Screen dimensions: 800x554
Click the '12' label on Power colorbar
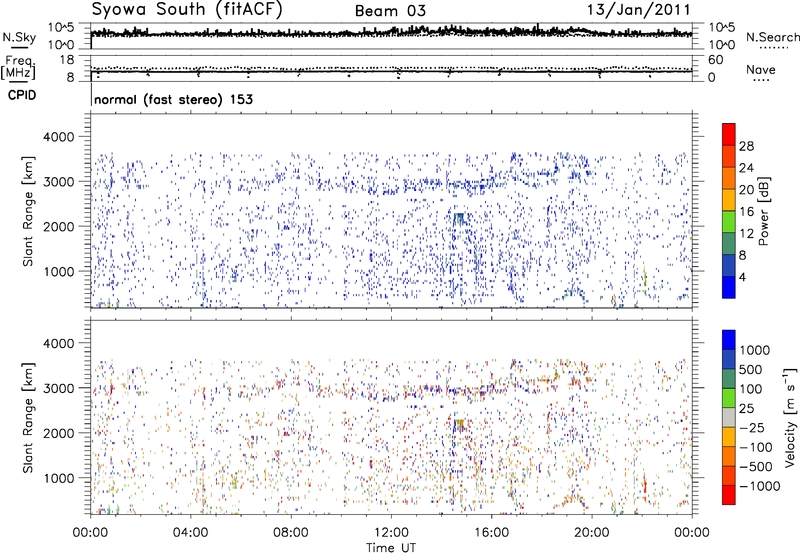[746, 233]
